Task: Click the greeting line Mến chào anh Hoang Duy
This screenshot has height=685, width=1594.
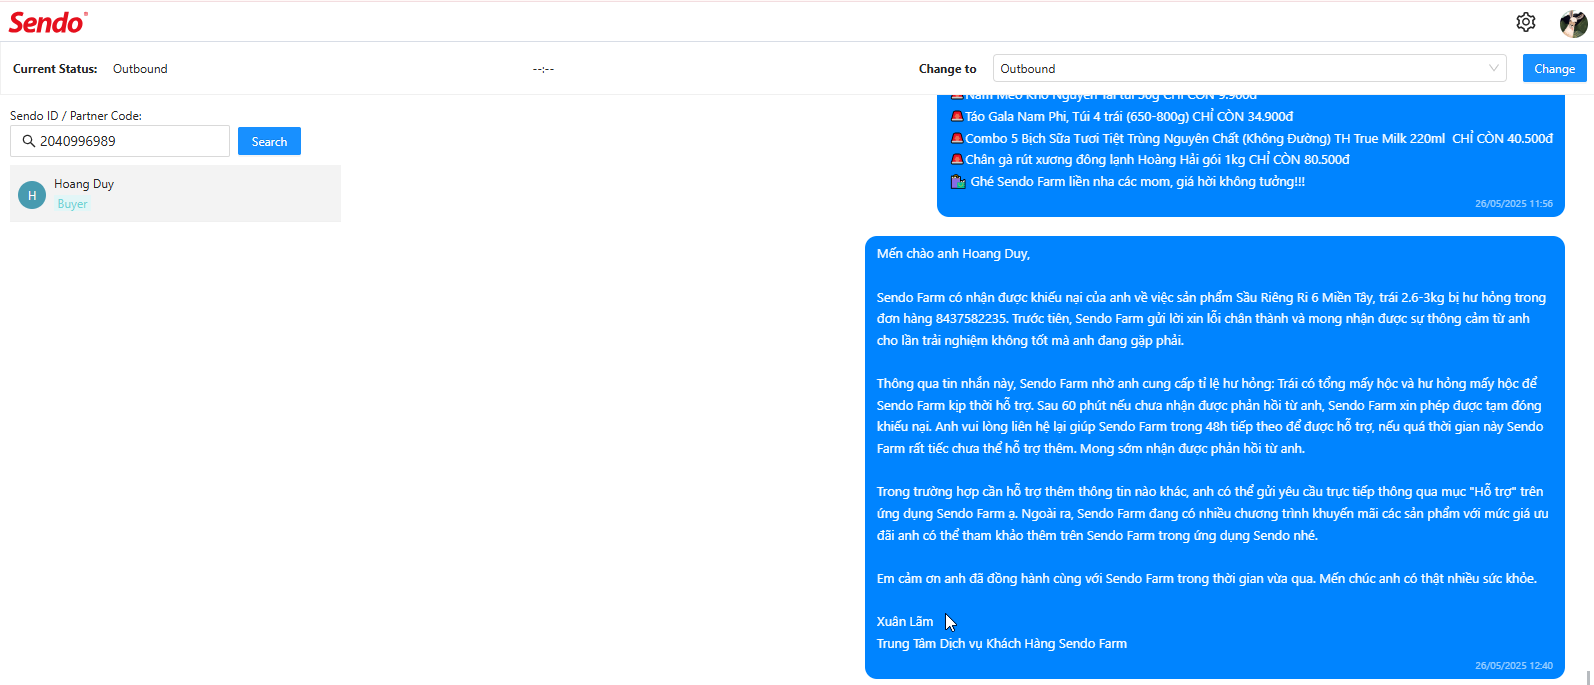Action: (953, 254)
